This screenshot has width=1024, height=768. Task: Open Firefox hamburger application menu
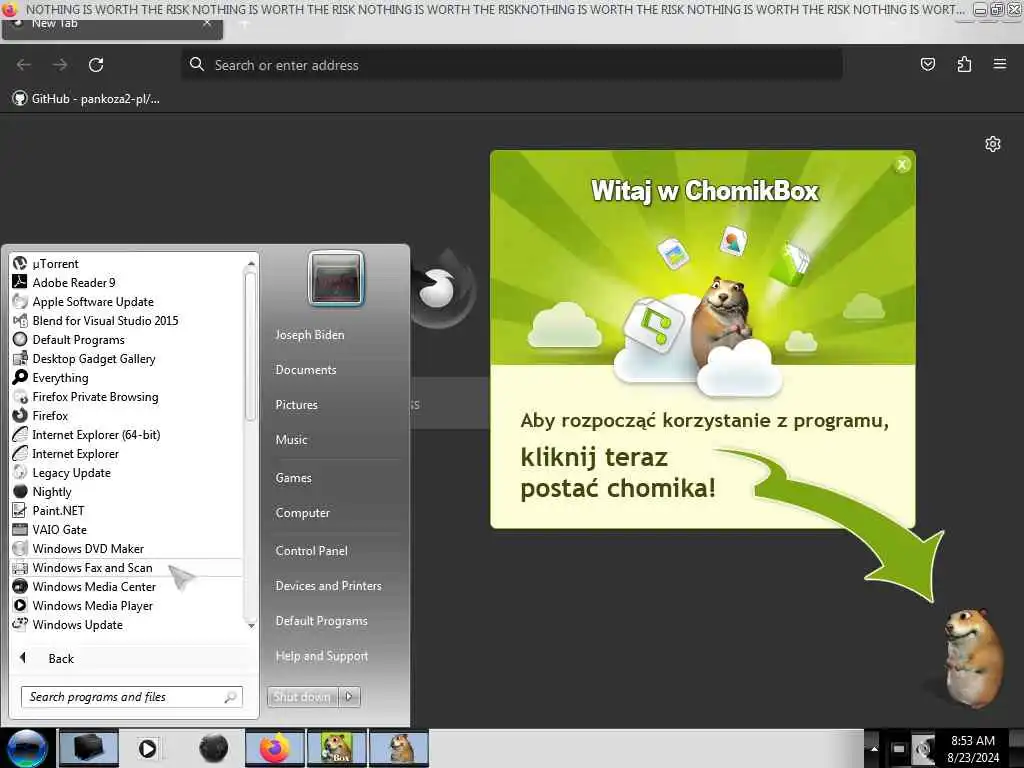click(999, 64)
